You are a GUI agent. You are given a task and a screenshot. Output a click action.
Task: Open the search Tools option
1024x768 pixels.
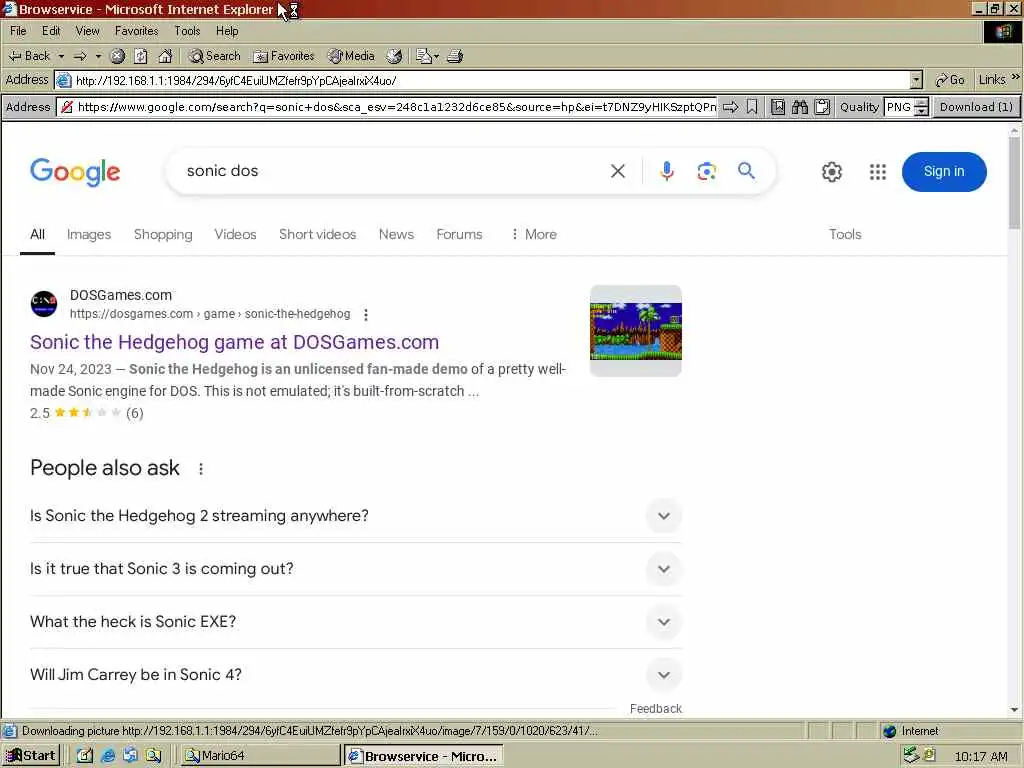(x=845, y=234)
